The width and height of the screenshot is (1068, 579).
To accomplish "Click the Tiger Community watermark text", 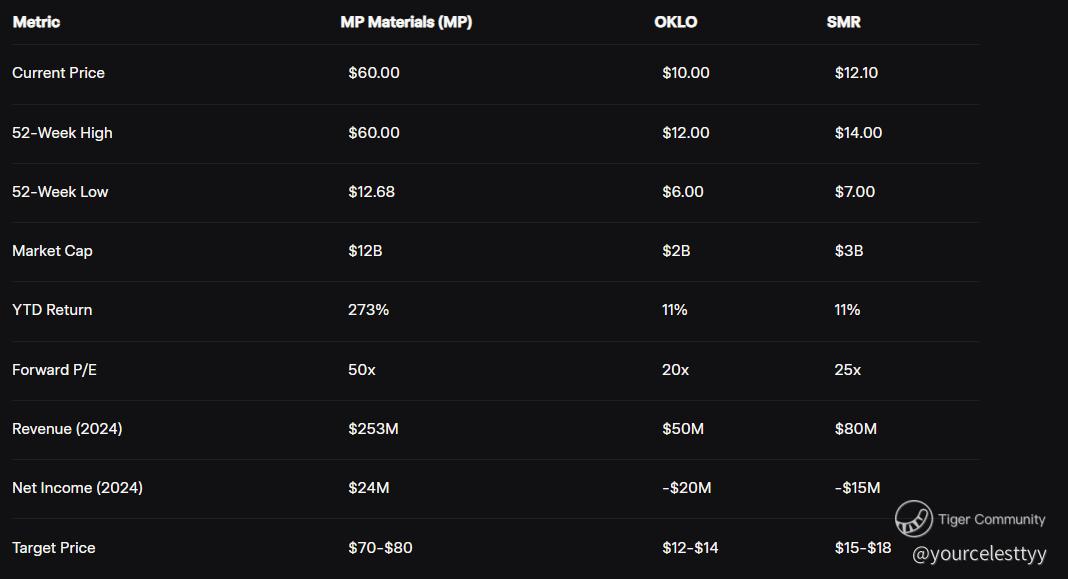I will (991, 519).
